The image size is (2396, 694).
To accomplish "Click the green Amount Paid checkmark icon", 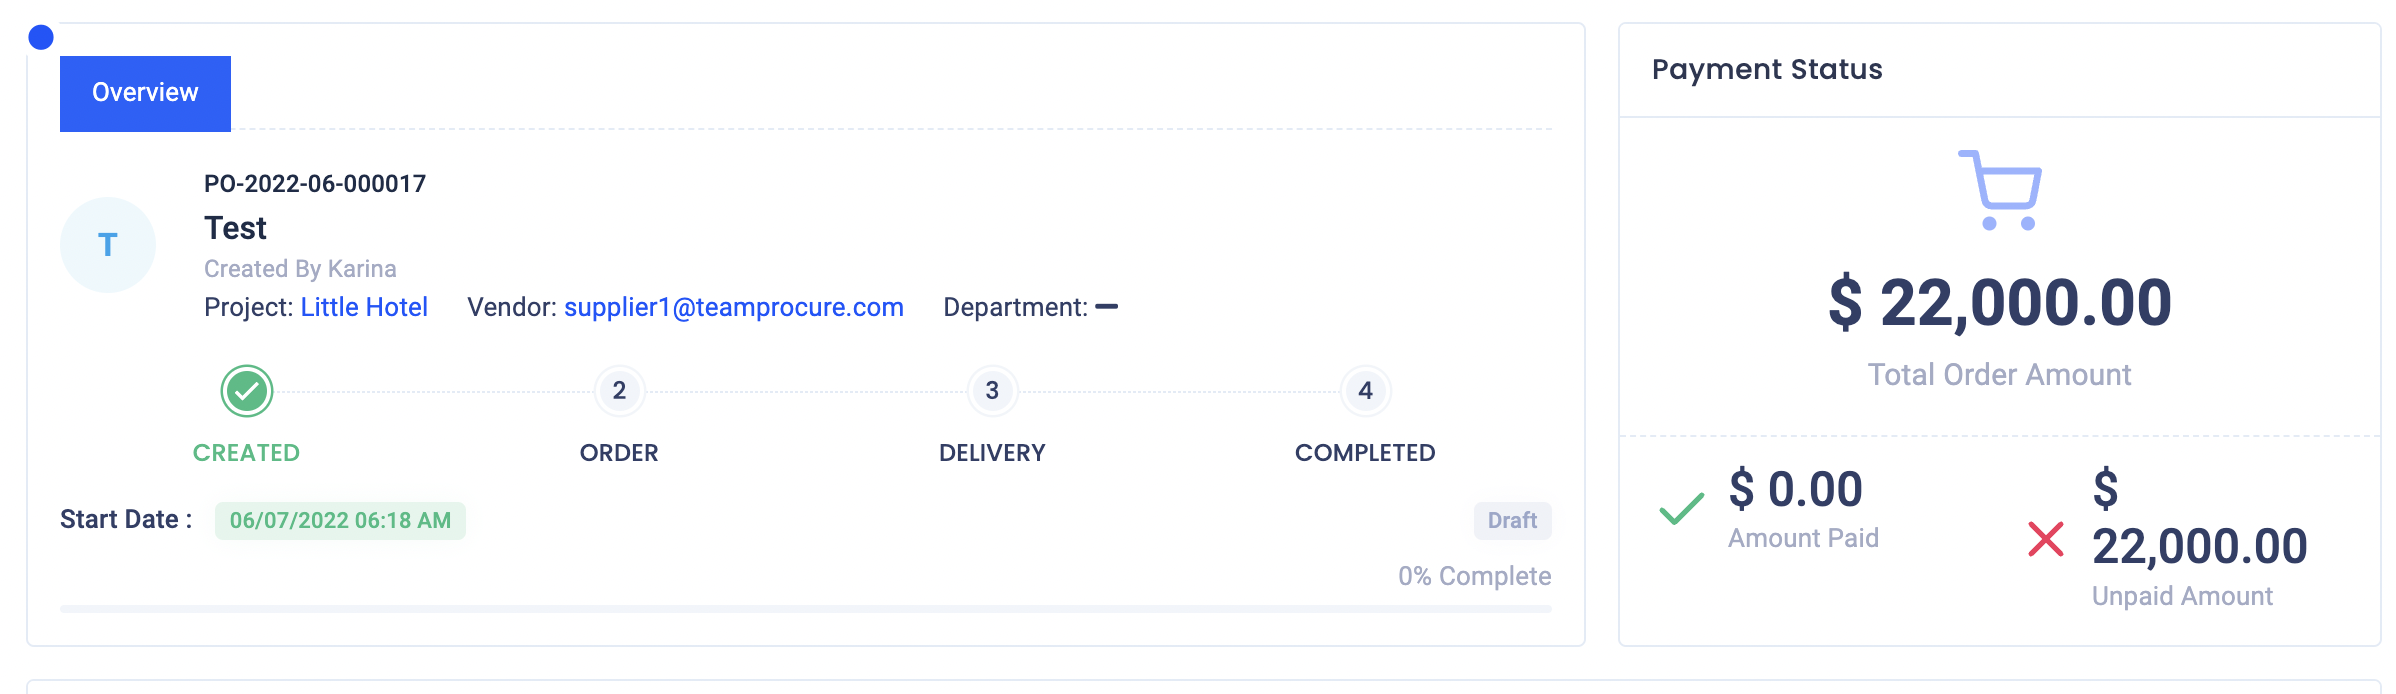I will (1682, 509).
